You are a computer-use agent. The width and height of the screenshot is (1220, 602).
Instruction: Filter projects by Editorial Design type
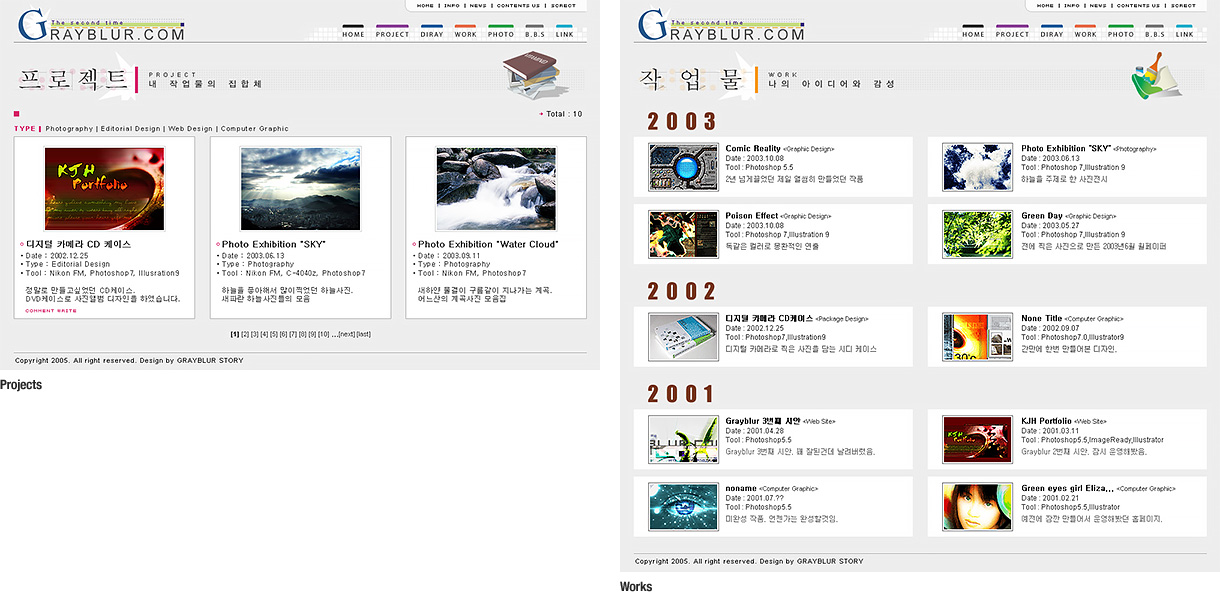(x=130, y=129)
